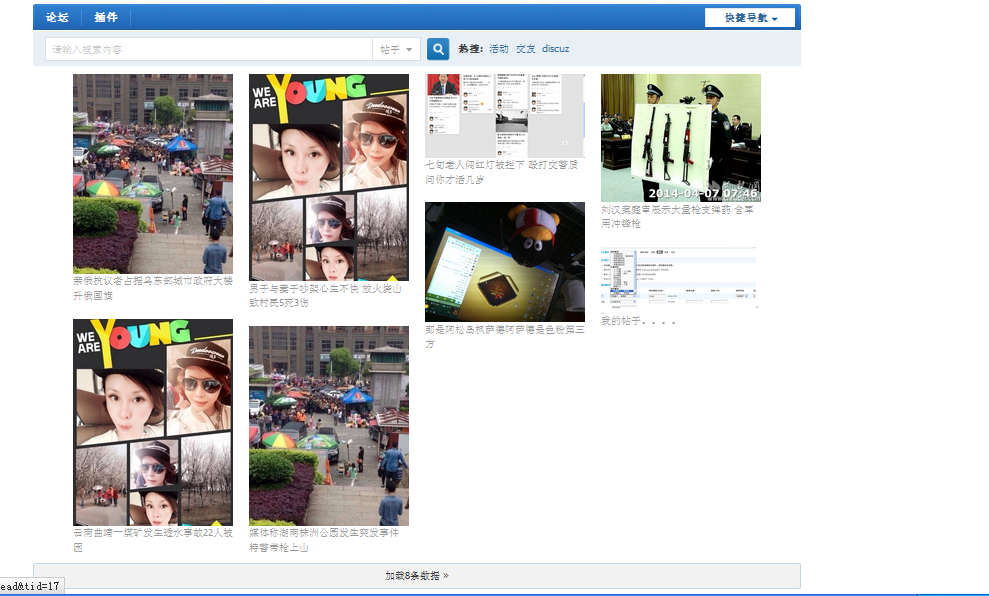The image size is (989, 596).
Task: Open the 插件 plugins tab
Action: click(x=106, y=18)
